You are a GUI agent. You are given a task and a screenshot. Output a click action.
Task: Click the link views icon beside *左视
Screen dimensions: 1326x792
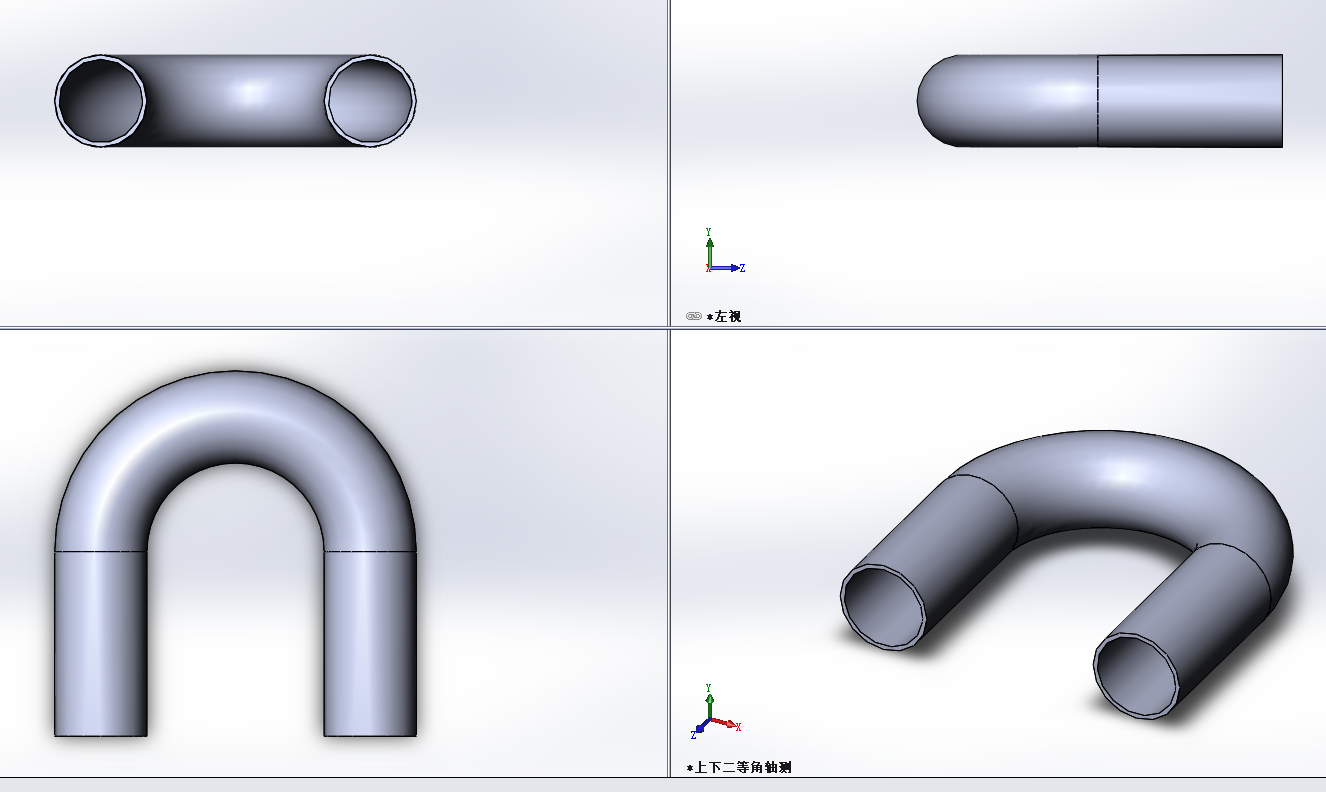694,316
